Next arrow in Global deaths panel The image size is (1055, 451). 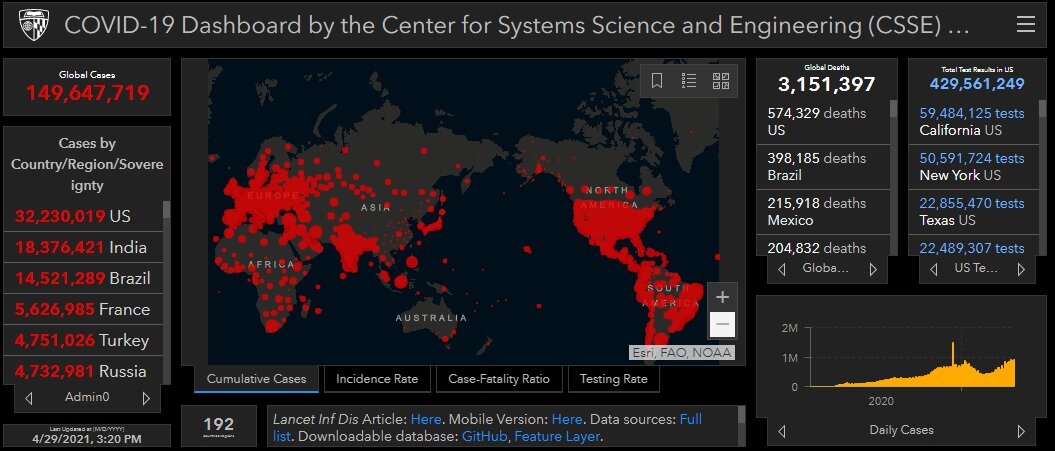coord(873,269)
